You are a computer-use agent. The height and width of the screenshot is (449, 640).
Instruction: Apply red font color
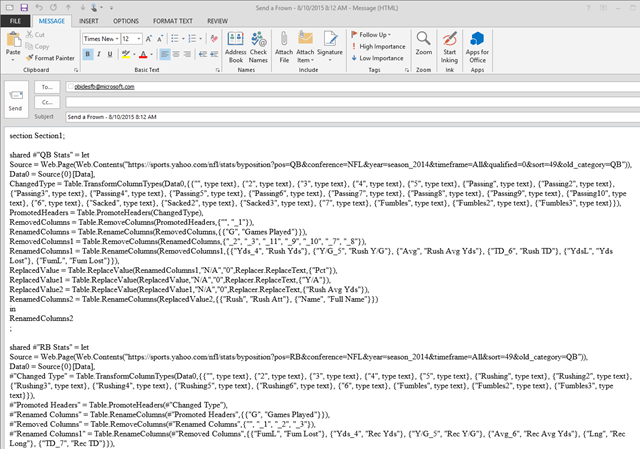pos(143,54)
